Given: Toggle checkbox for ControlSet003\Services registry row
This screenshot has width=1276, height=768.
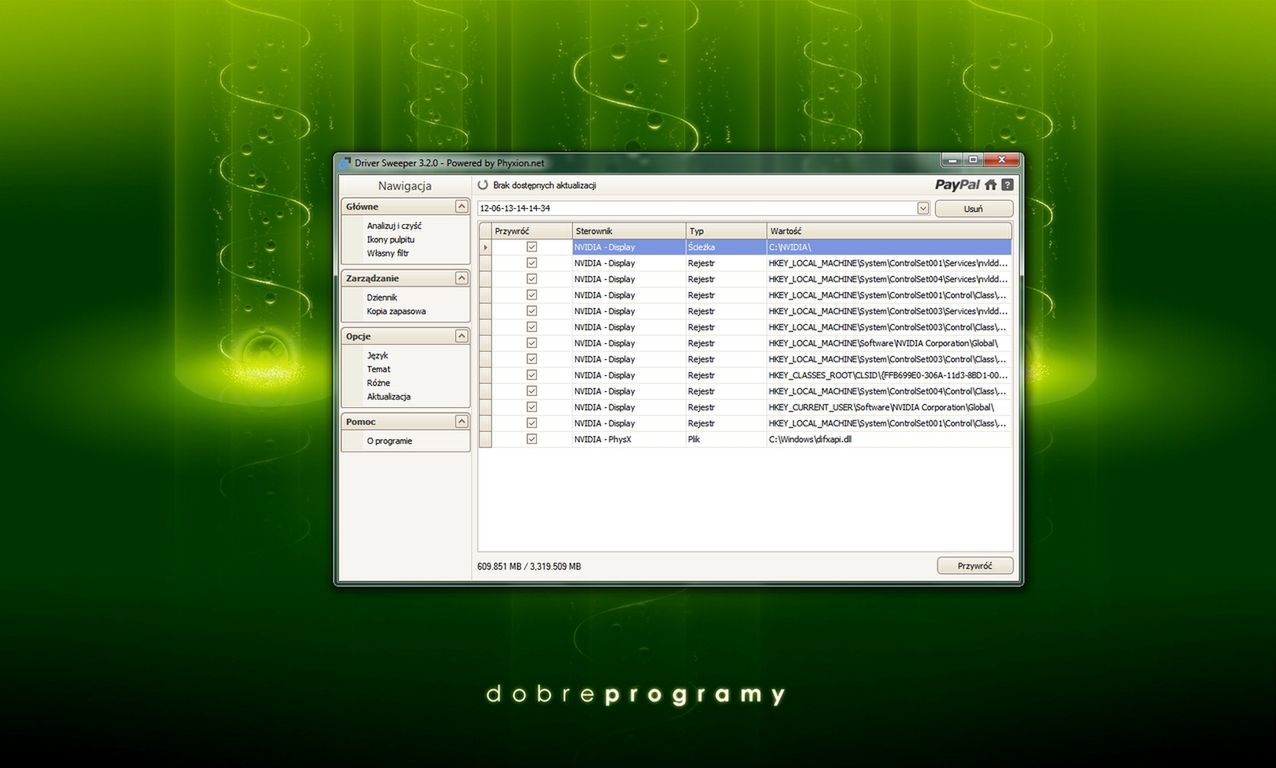Looking at the screenshot, I should point(532,311).
